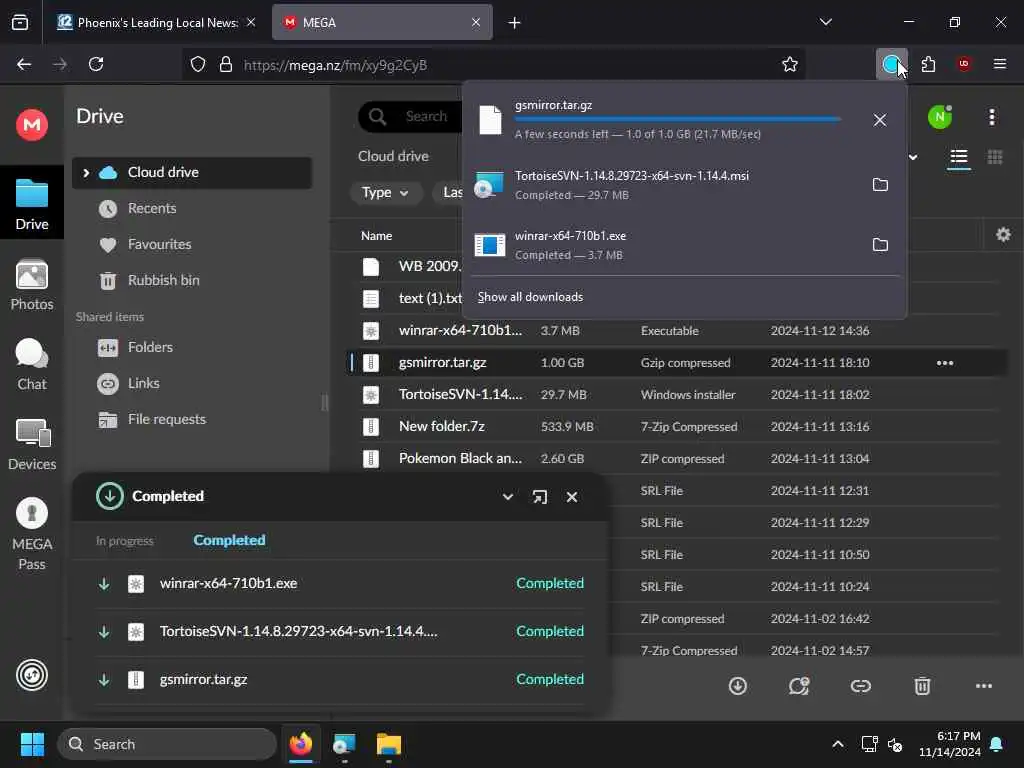
Task: Click the gsmirror.tar.gz download progress bar
Action: point(678,120)
